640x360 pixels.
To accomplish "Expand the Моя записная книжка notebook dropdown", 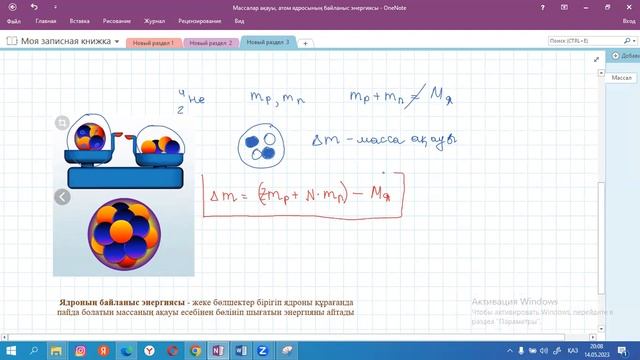I will click(117, 41).
